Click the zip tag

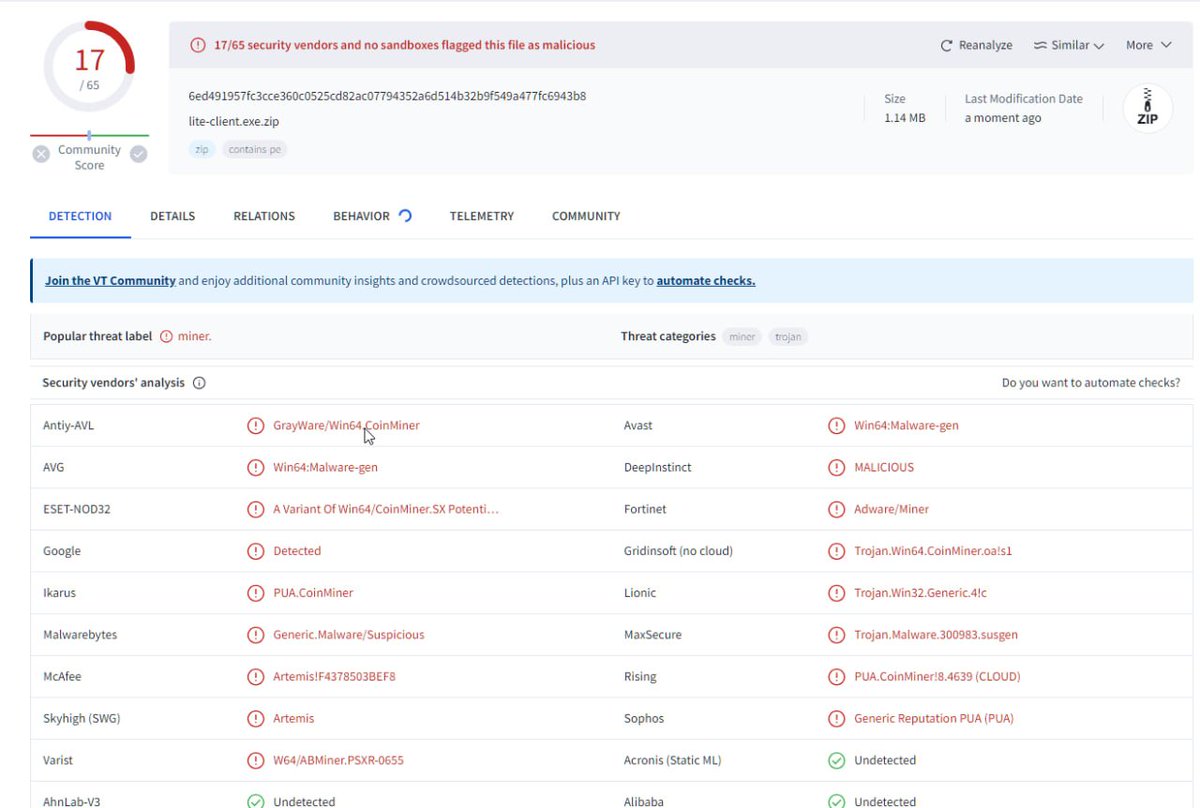(201, 150)
